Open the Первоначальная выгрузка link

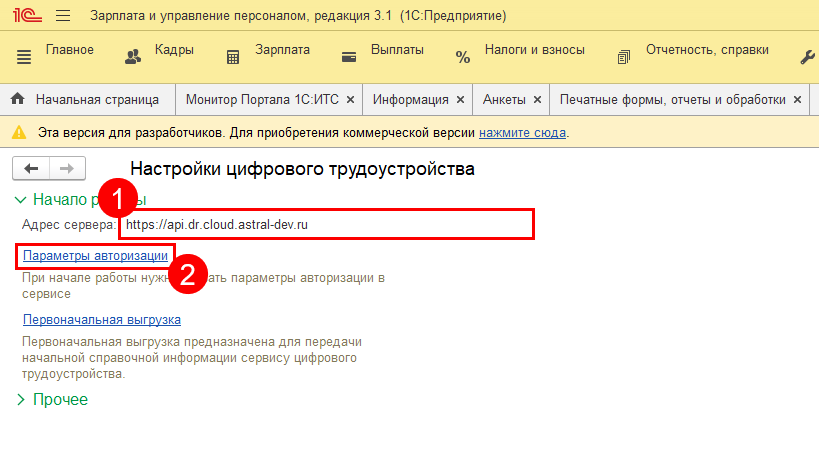[x=101, y=320]
